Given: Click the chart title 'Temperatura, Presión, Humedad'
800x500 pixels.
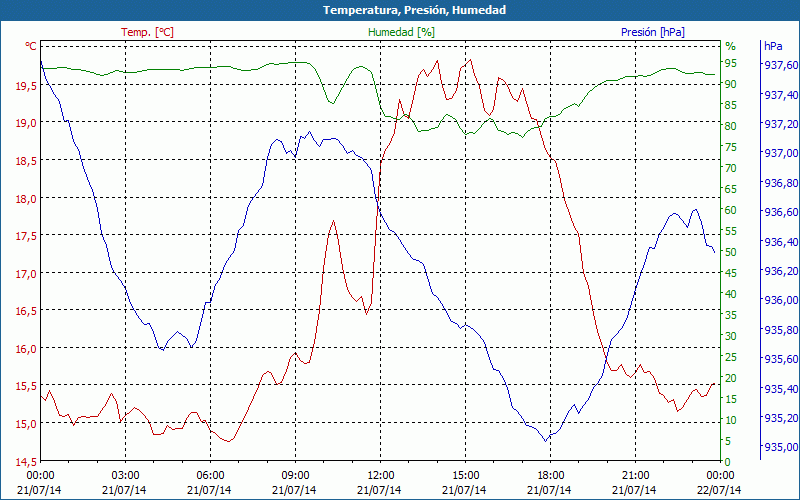Looking at the screenshot, I should coord(414,10).
